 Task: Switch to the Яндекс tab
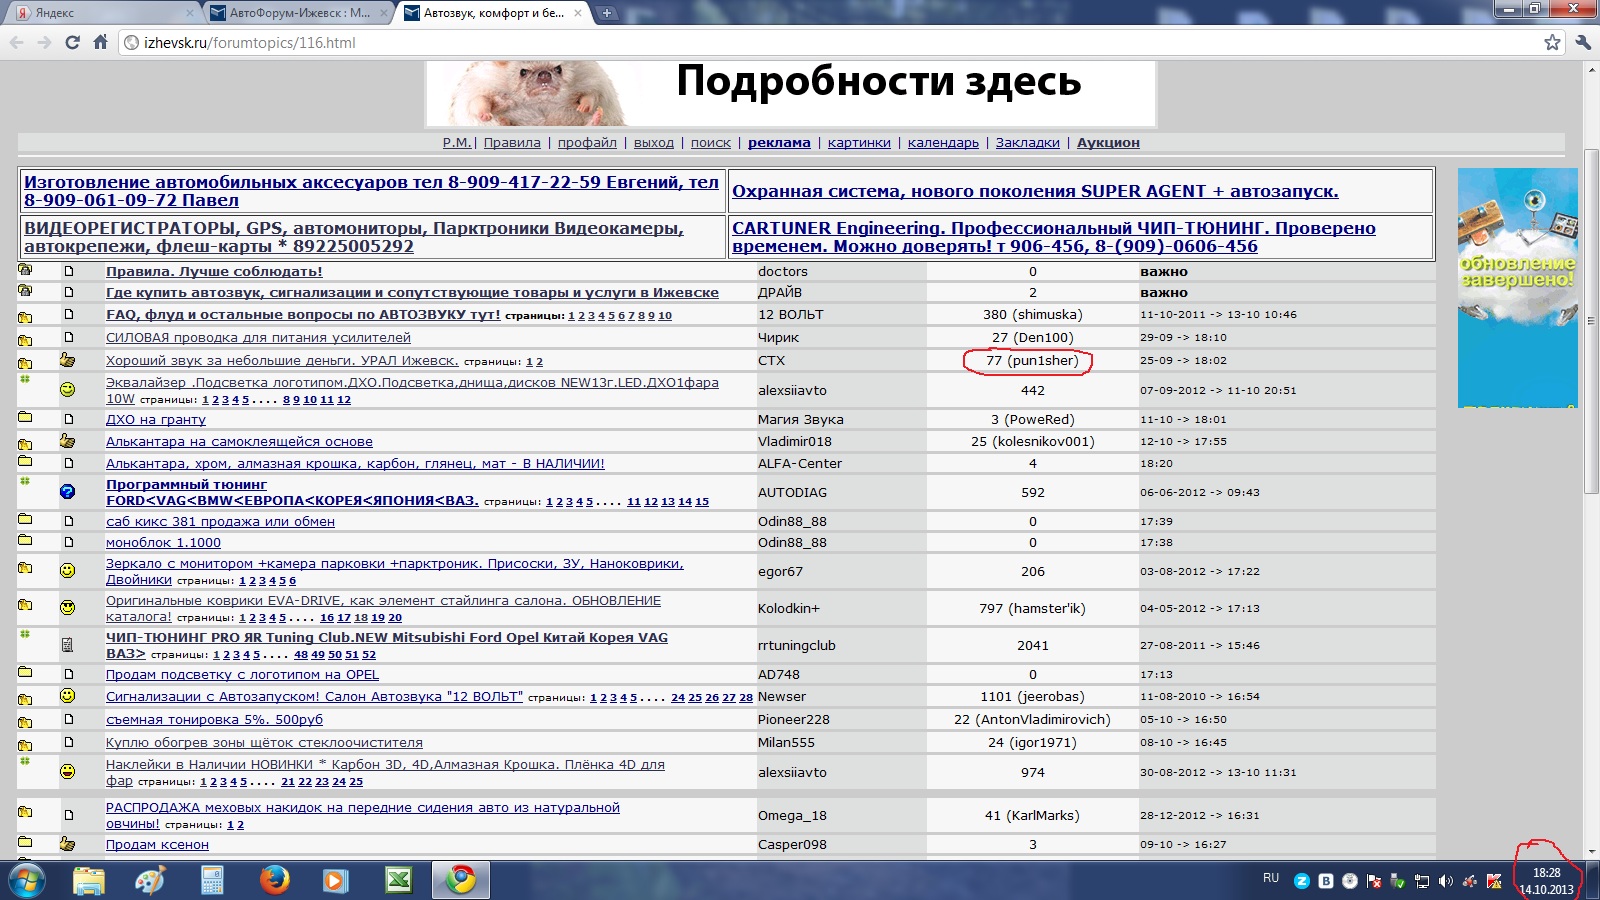(100, 13)
